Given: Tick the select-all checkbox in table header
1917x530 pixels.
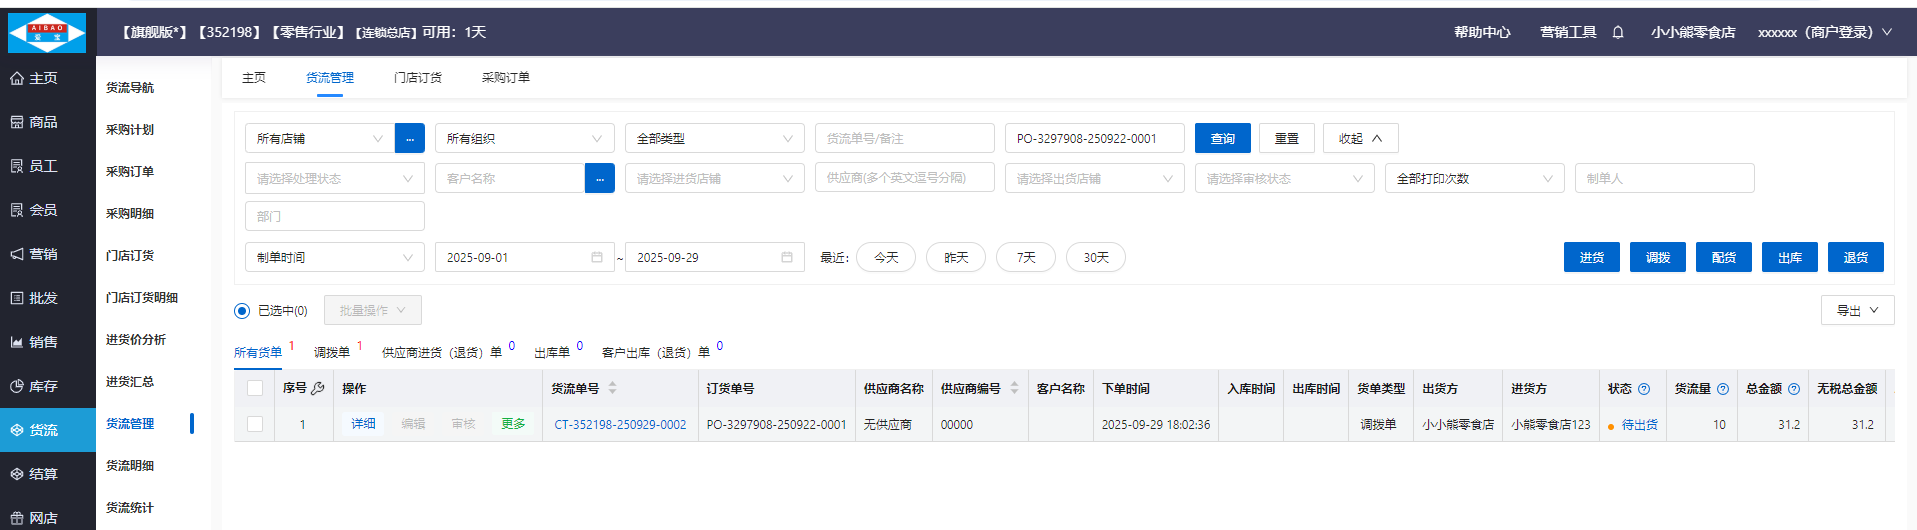Looking at the screenshot, I should pos(255,388).
